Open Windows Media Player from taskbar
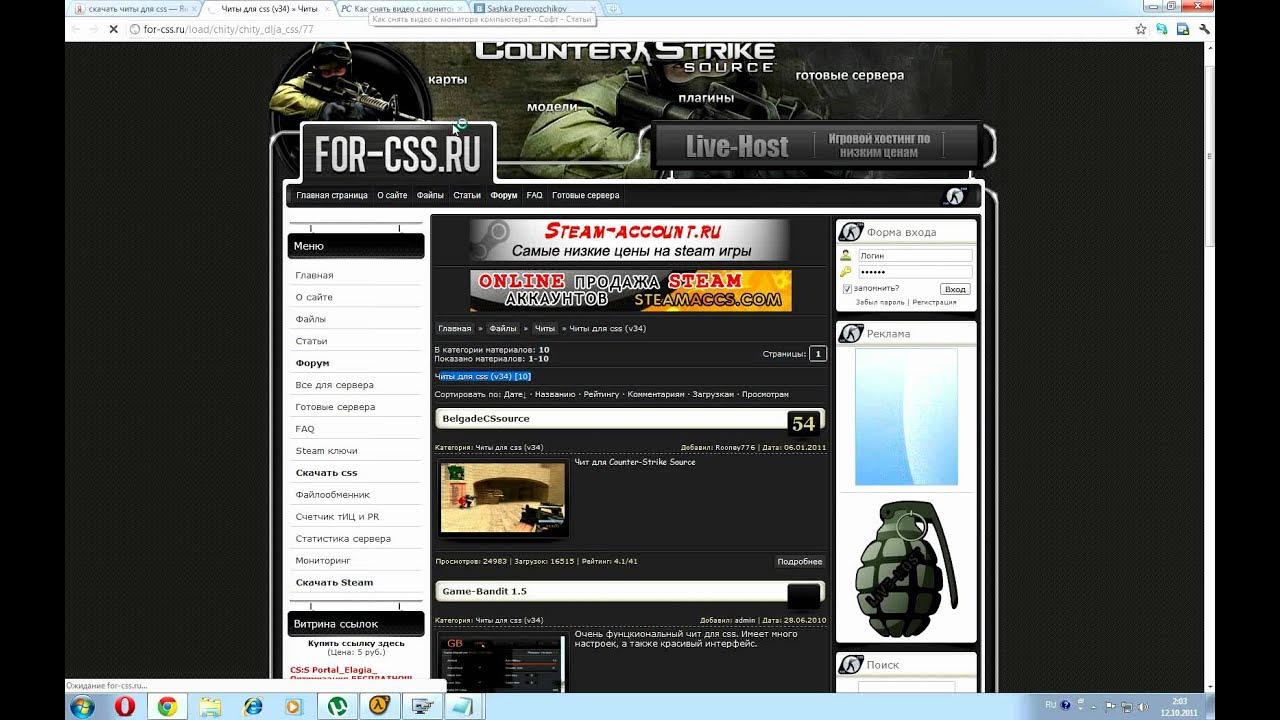This screenshot has height=720, width=1280. pyautogui.click(x=294, y=706)
